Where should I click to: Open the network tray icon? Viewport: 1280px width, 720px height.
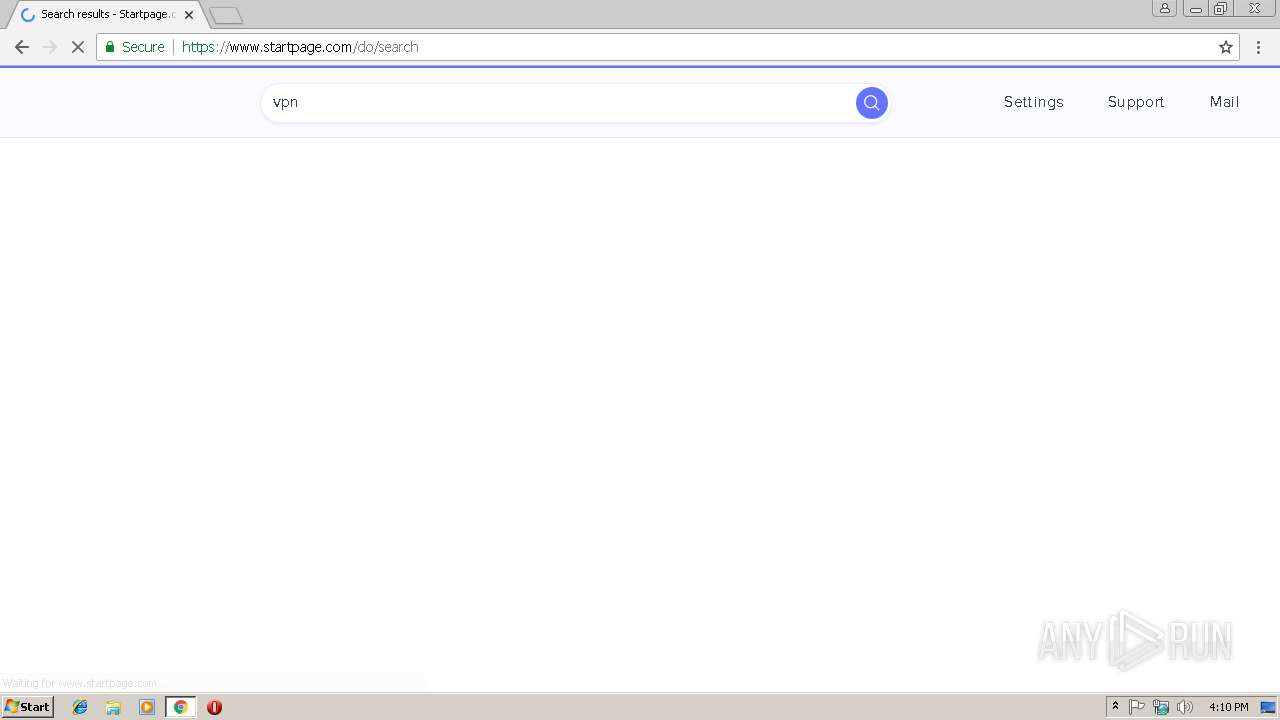pos(1161,707)
